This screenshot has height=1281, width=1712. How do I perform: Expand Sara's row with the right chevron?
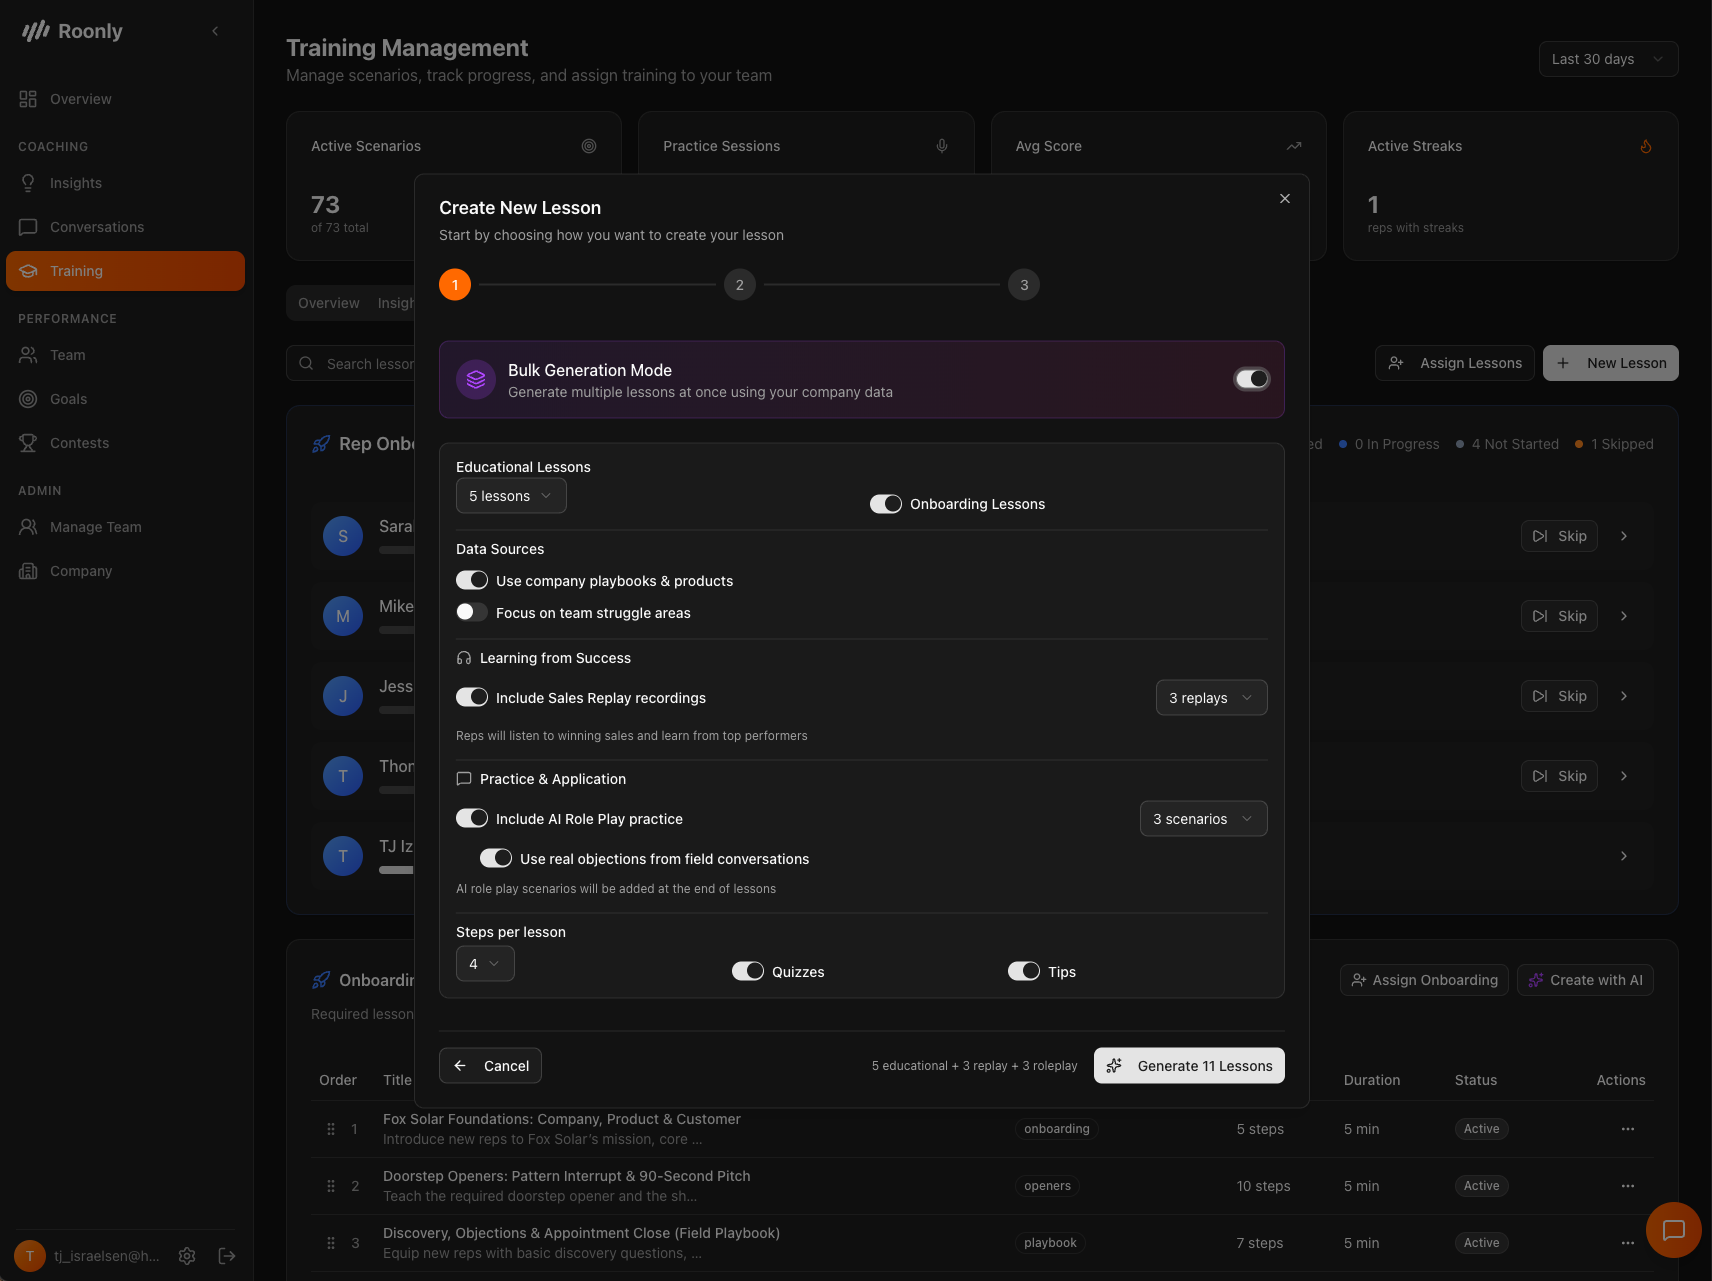(x=1623, y=536)
